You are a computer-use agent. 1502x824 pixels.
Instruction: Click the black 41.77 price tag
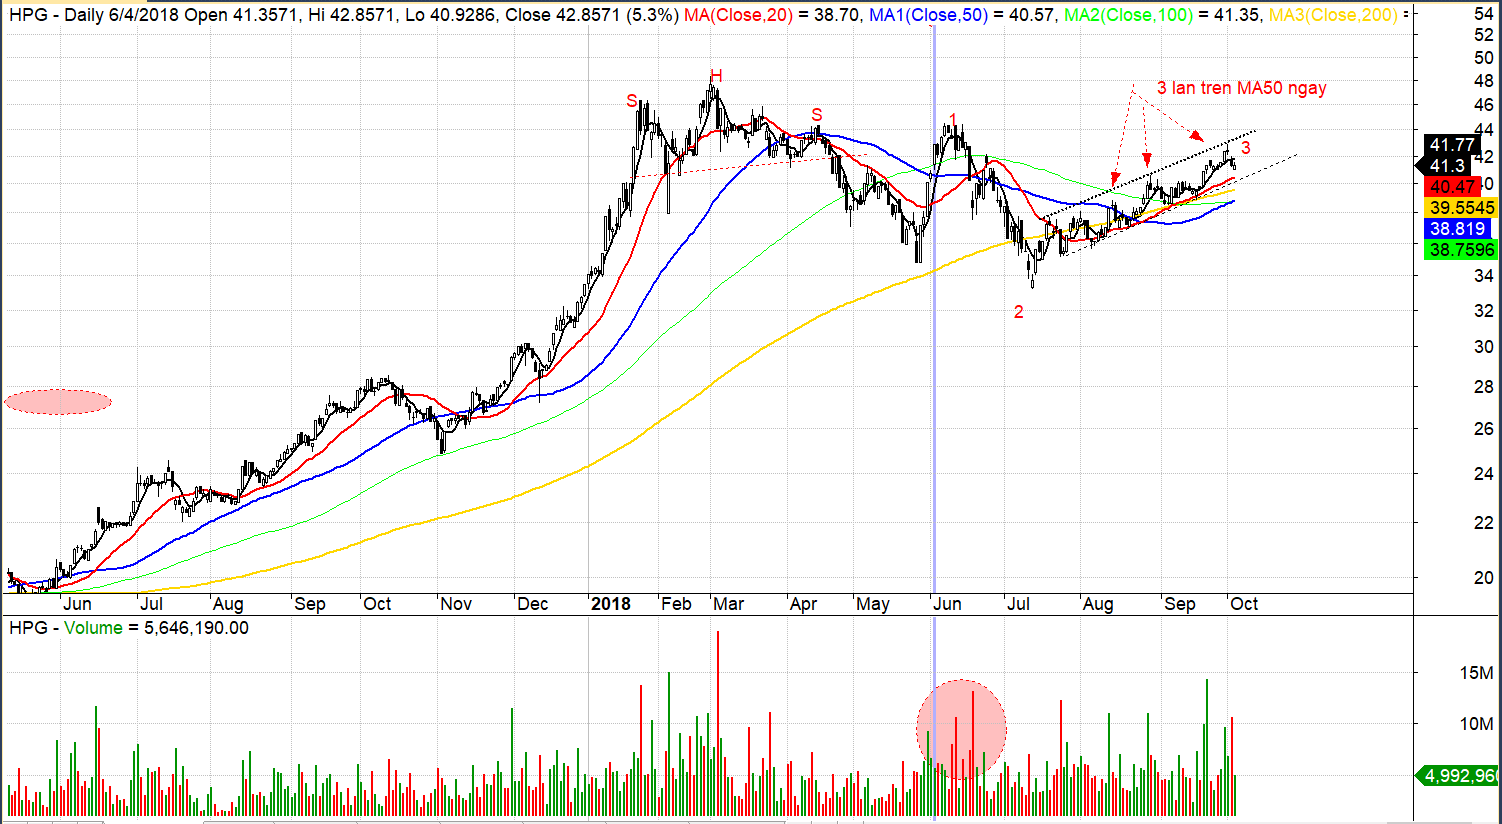tap(1453, 145)
